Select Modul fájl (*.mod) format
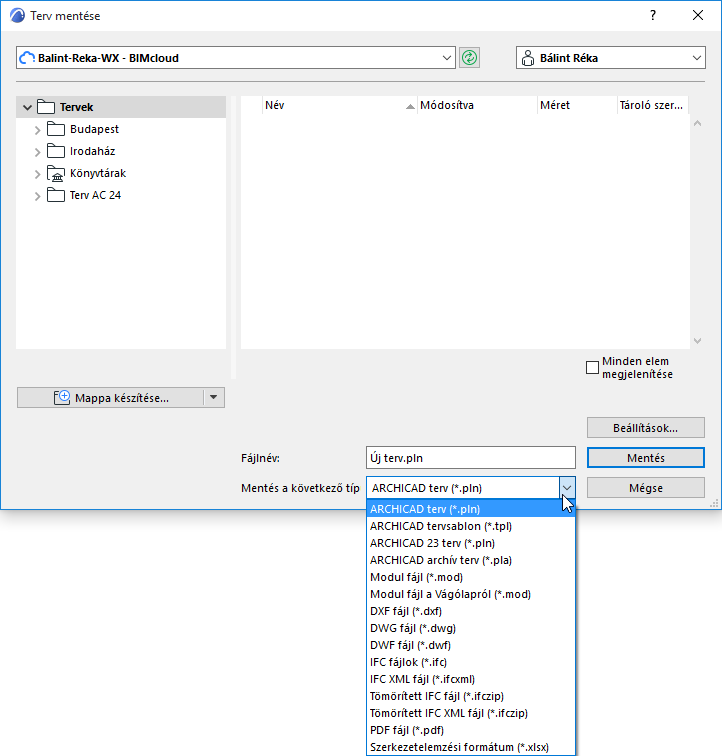Screen dimensions: 722x756 pos(471,577)
